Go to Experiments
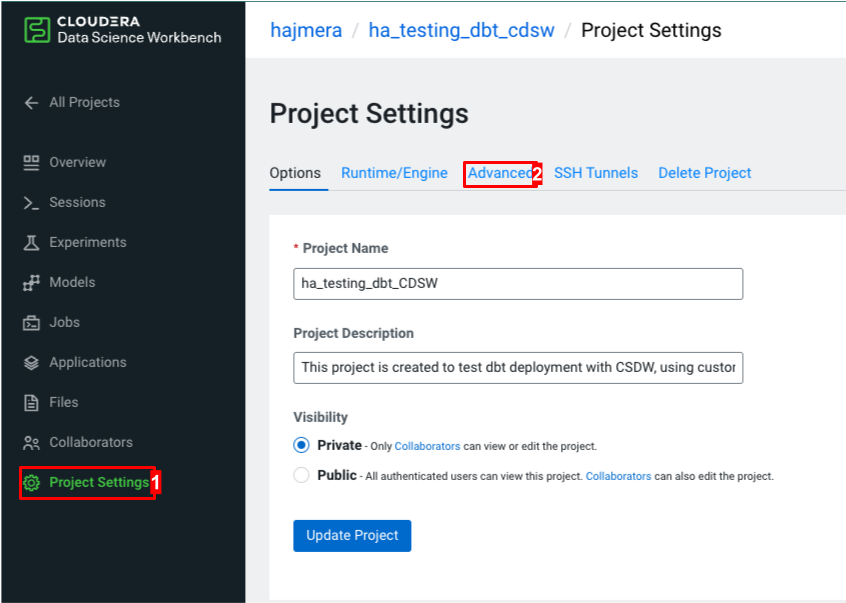The width and height of the screenshot is (846, 603). (85, 242)
